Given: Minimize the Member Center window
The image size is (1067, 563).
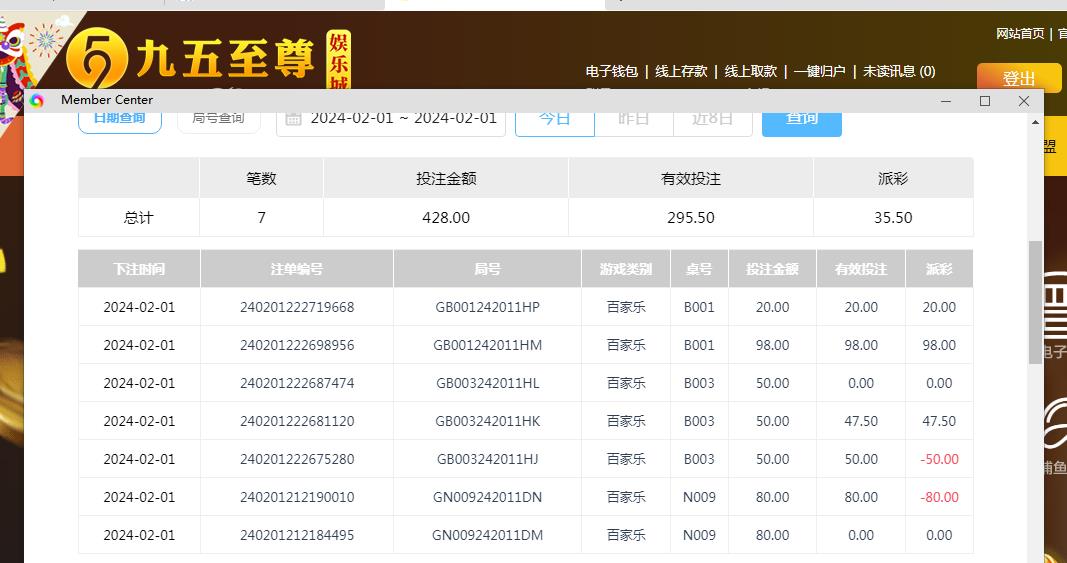Looking at the screenshot, I should [x=946, y=101].
